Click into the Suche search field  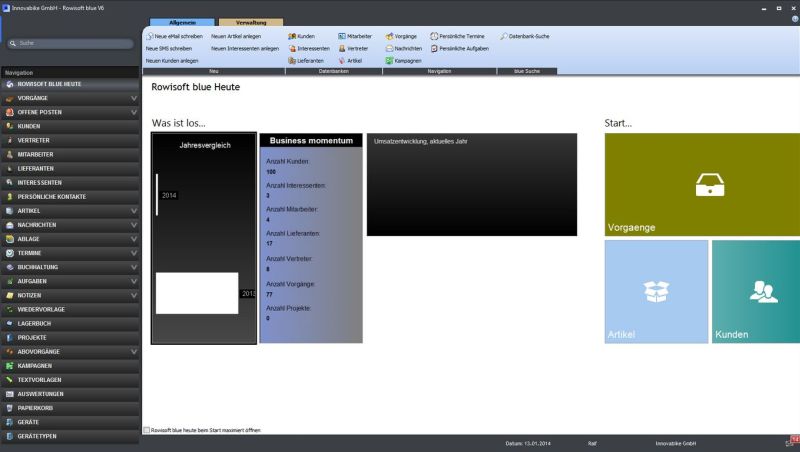[70, 43]
